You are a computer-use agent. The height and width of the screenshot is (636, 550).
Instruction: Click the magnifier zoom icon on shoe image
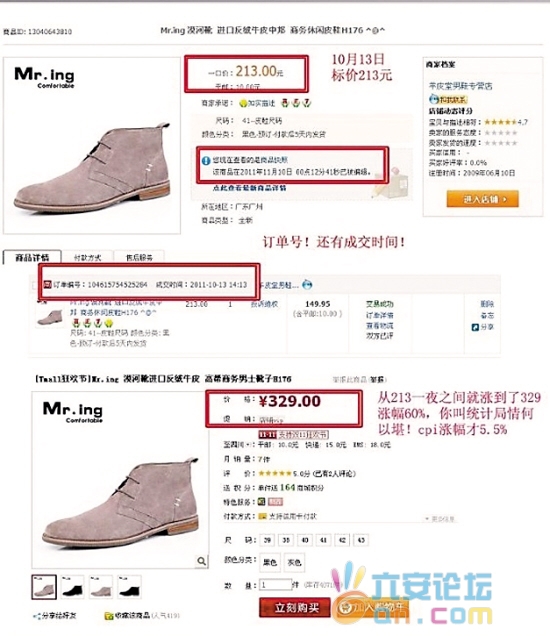coord(201,561)
